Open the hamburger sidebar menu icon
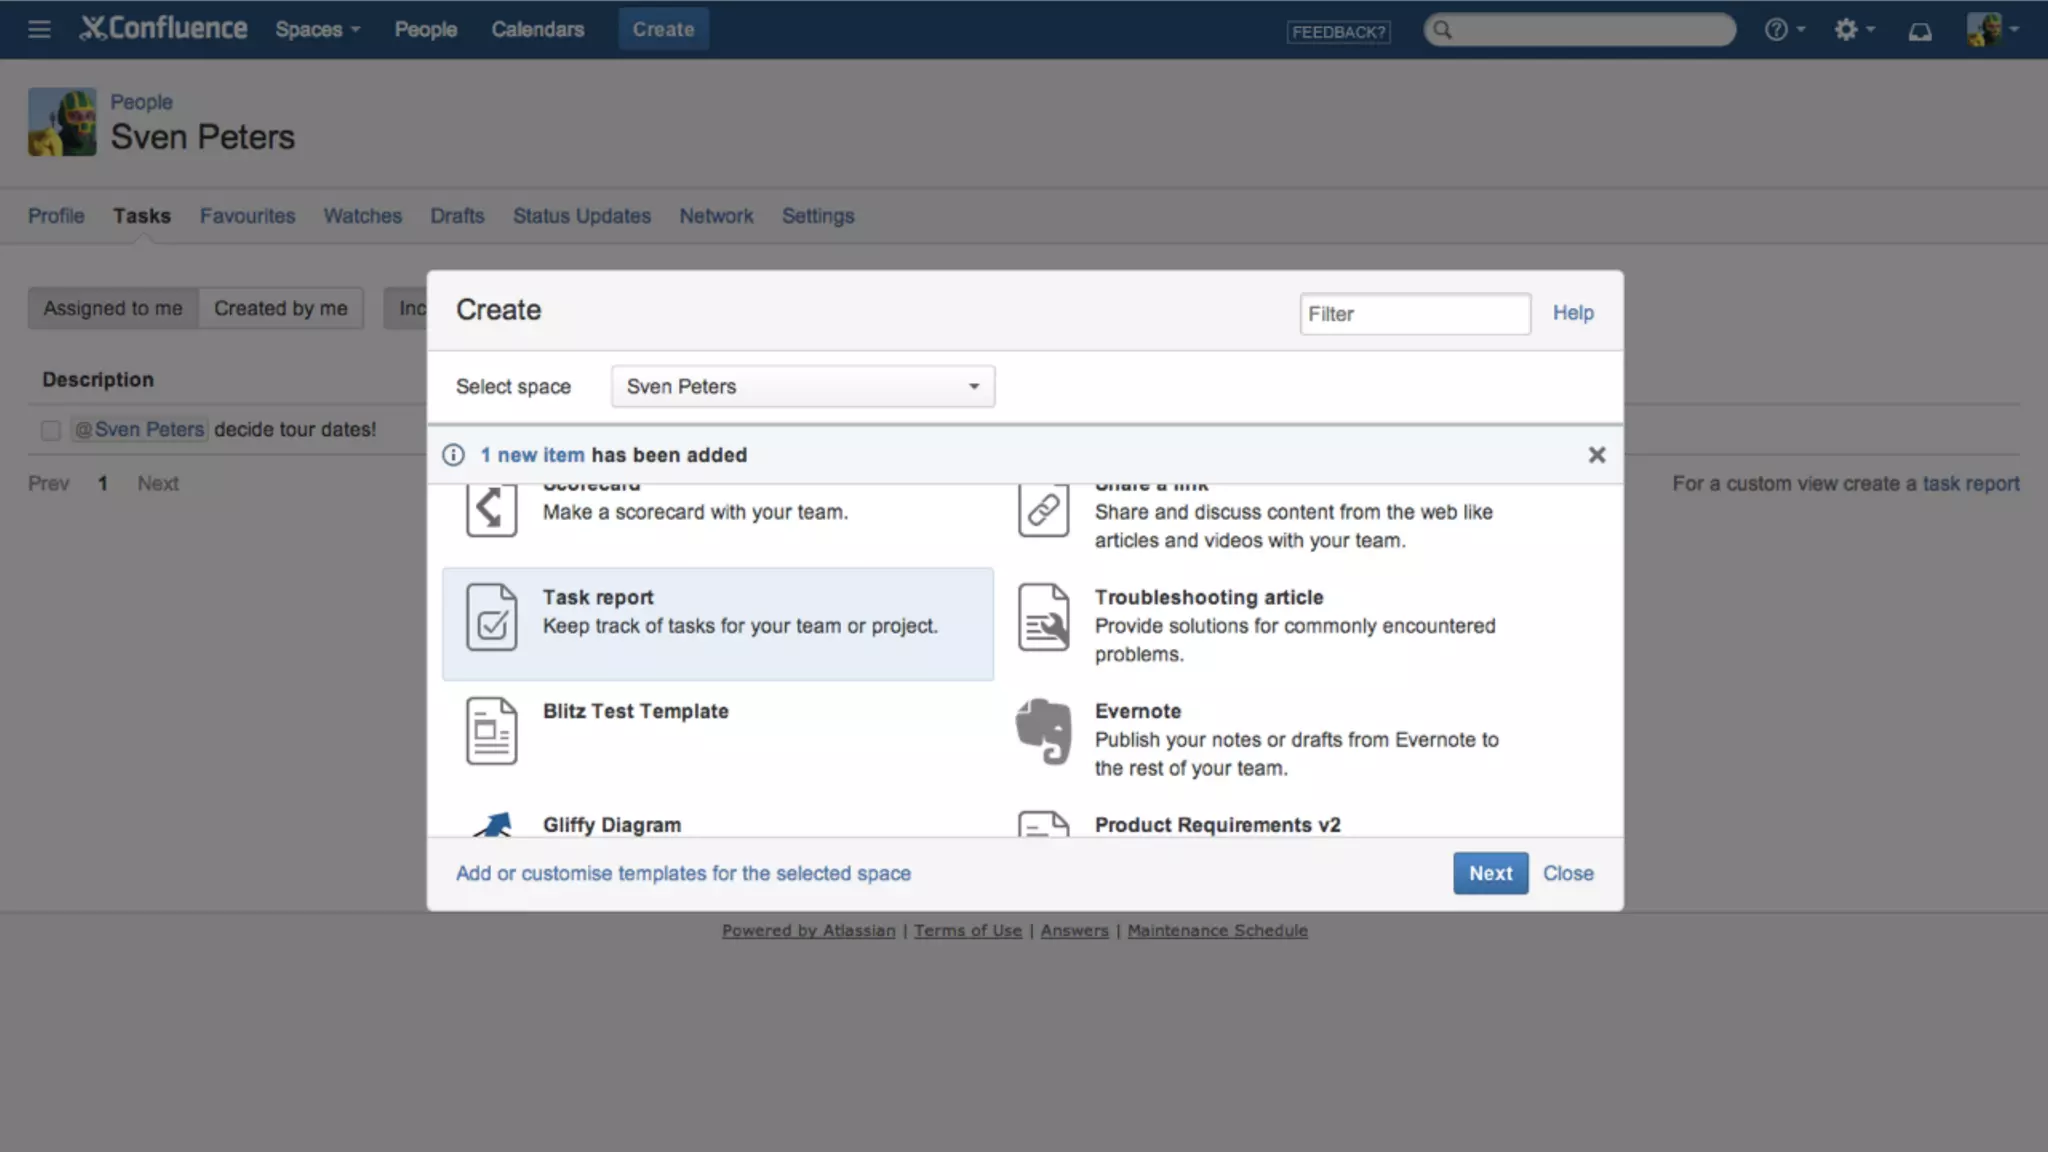 [x=39, y=29]
